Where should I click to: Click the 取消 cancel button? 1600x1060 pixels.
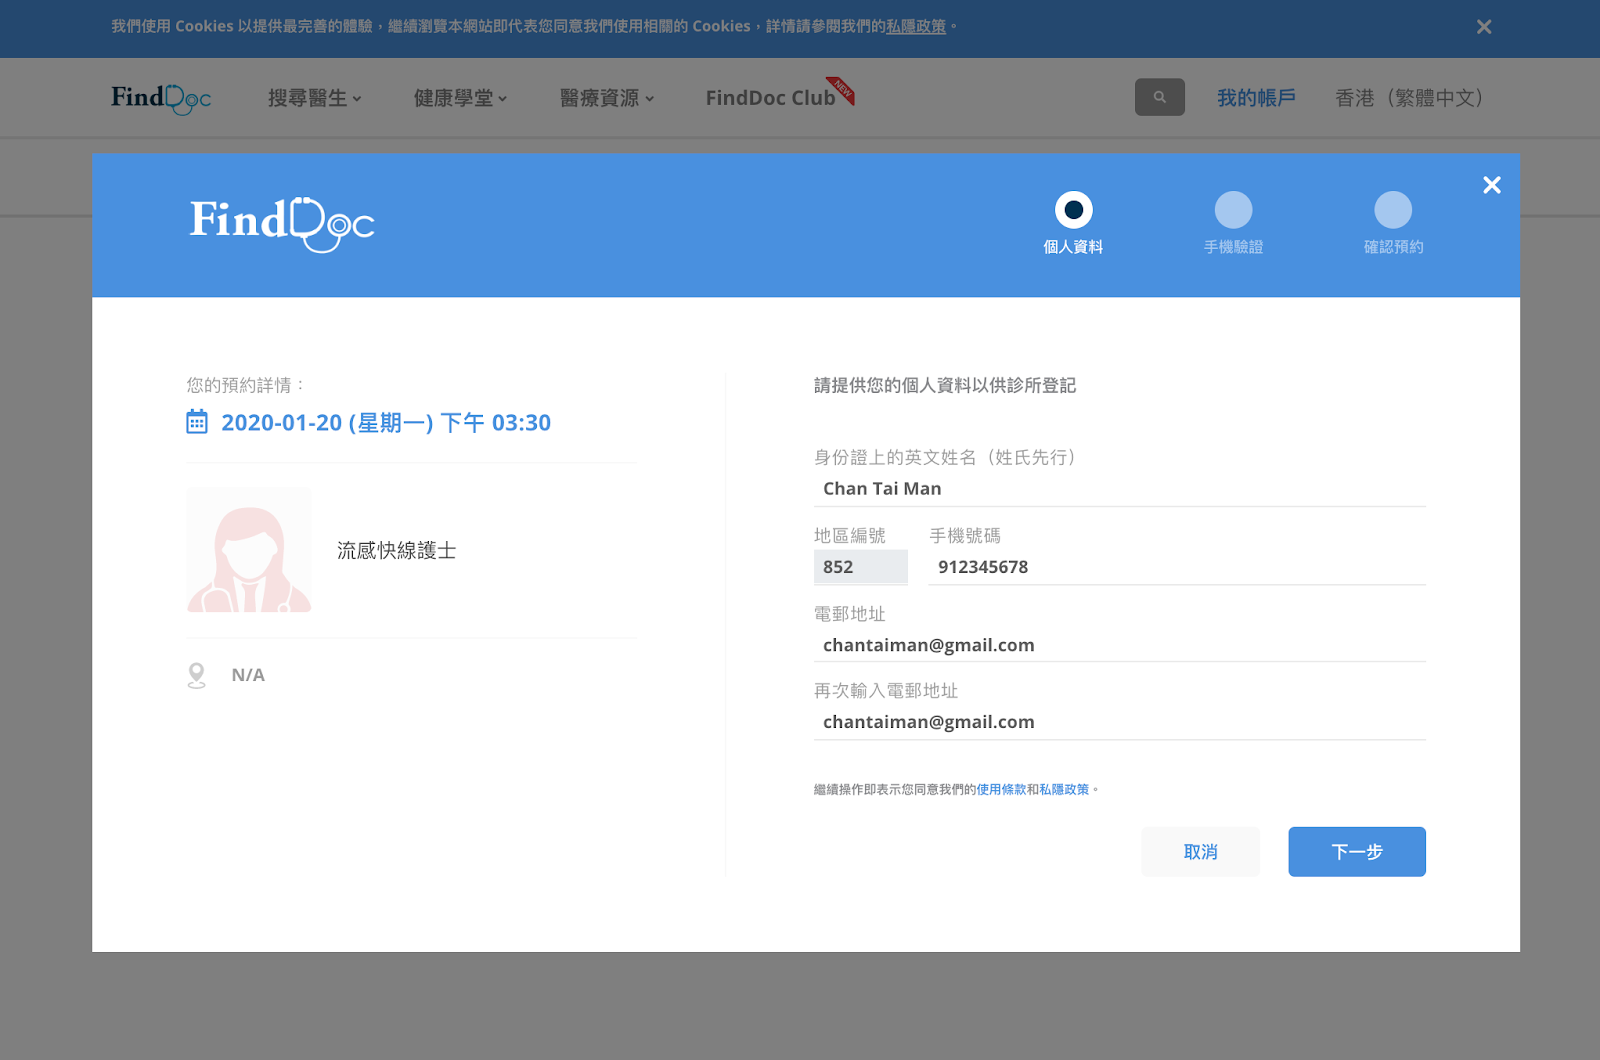click(1201, 852)
